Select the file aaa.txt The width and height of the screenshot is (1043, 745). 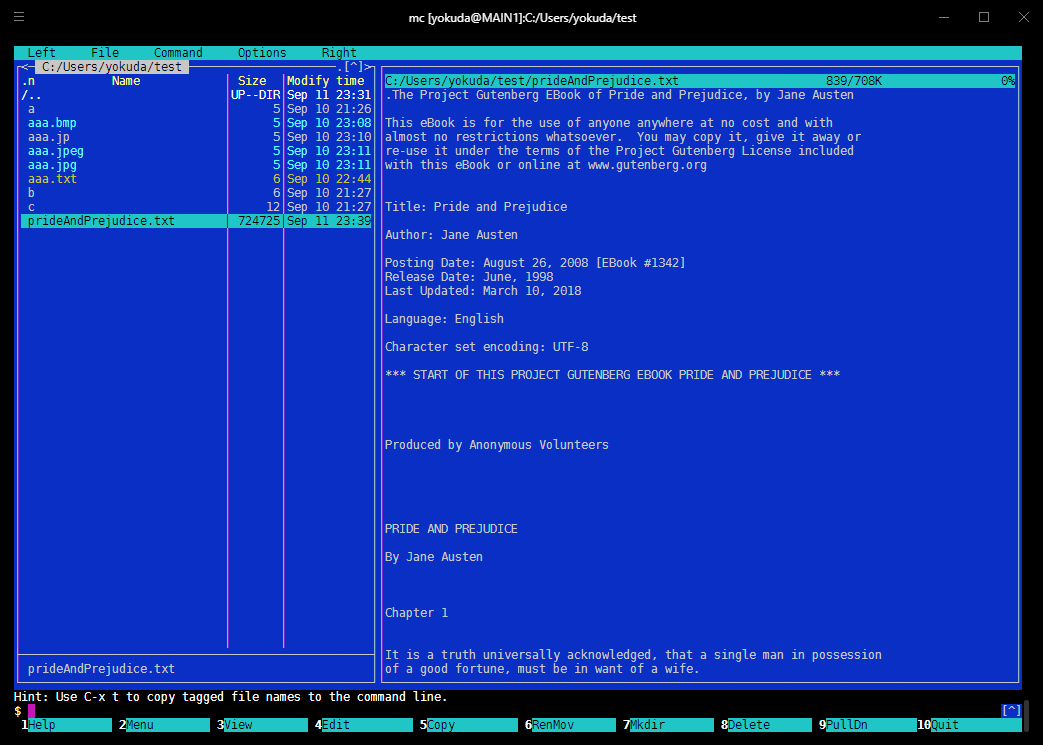pos(52,178)
